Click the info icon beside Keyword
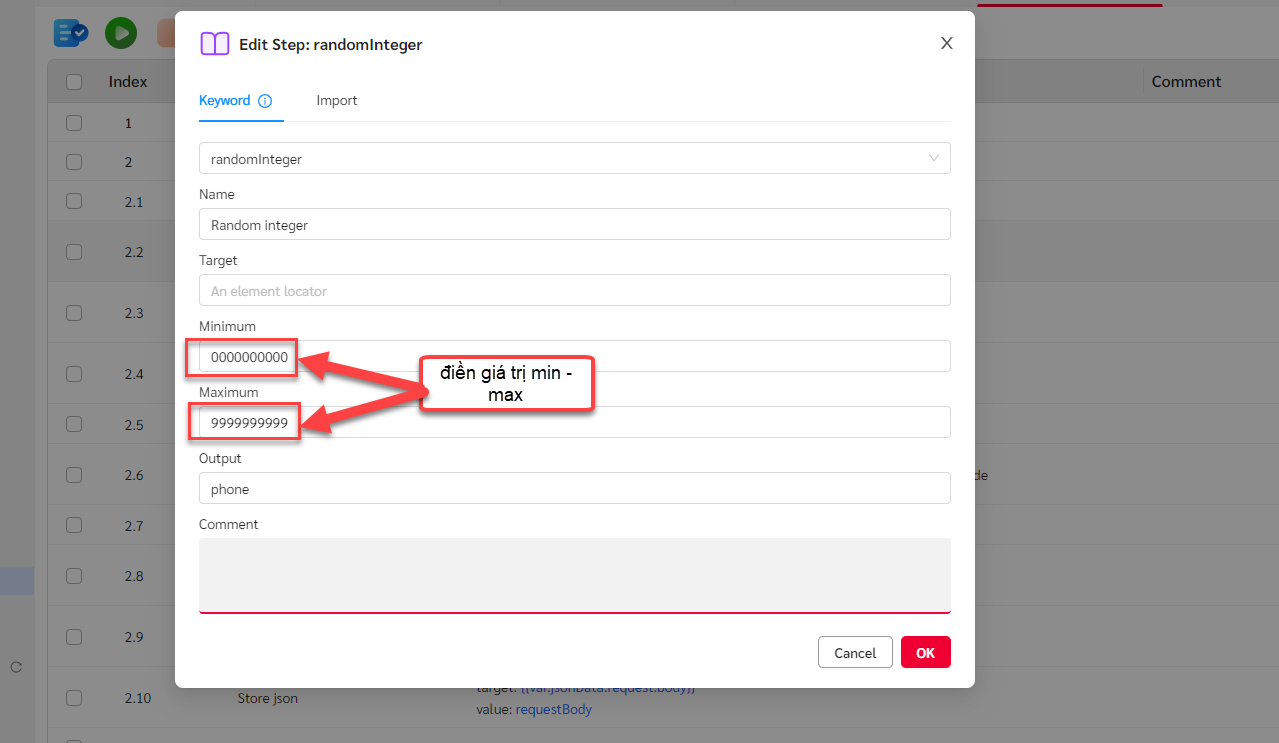Viewport: 1279px width, 743px height. click(x=265, y=101)
